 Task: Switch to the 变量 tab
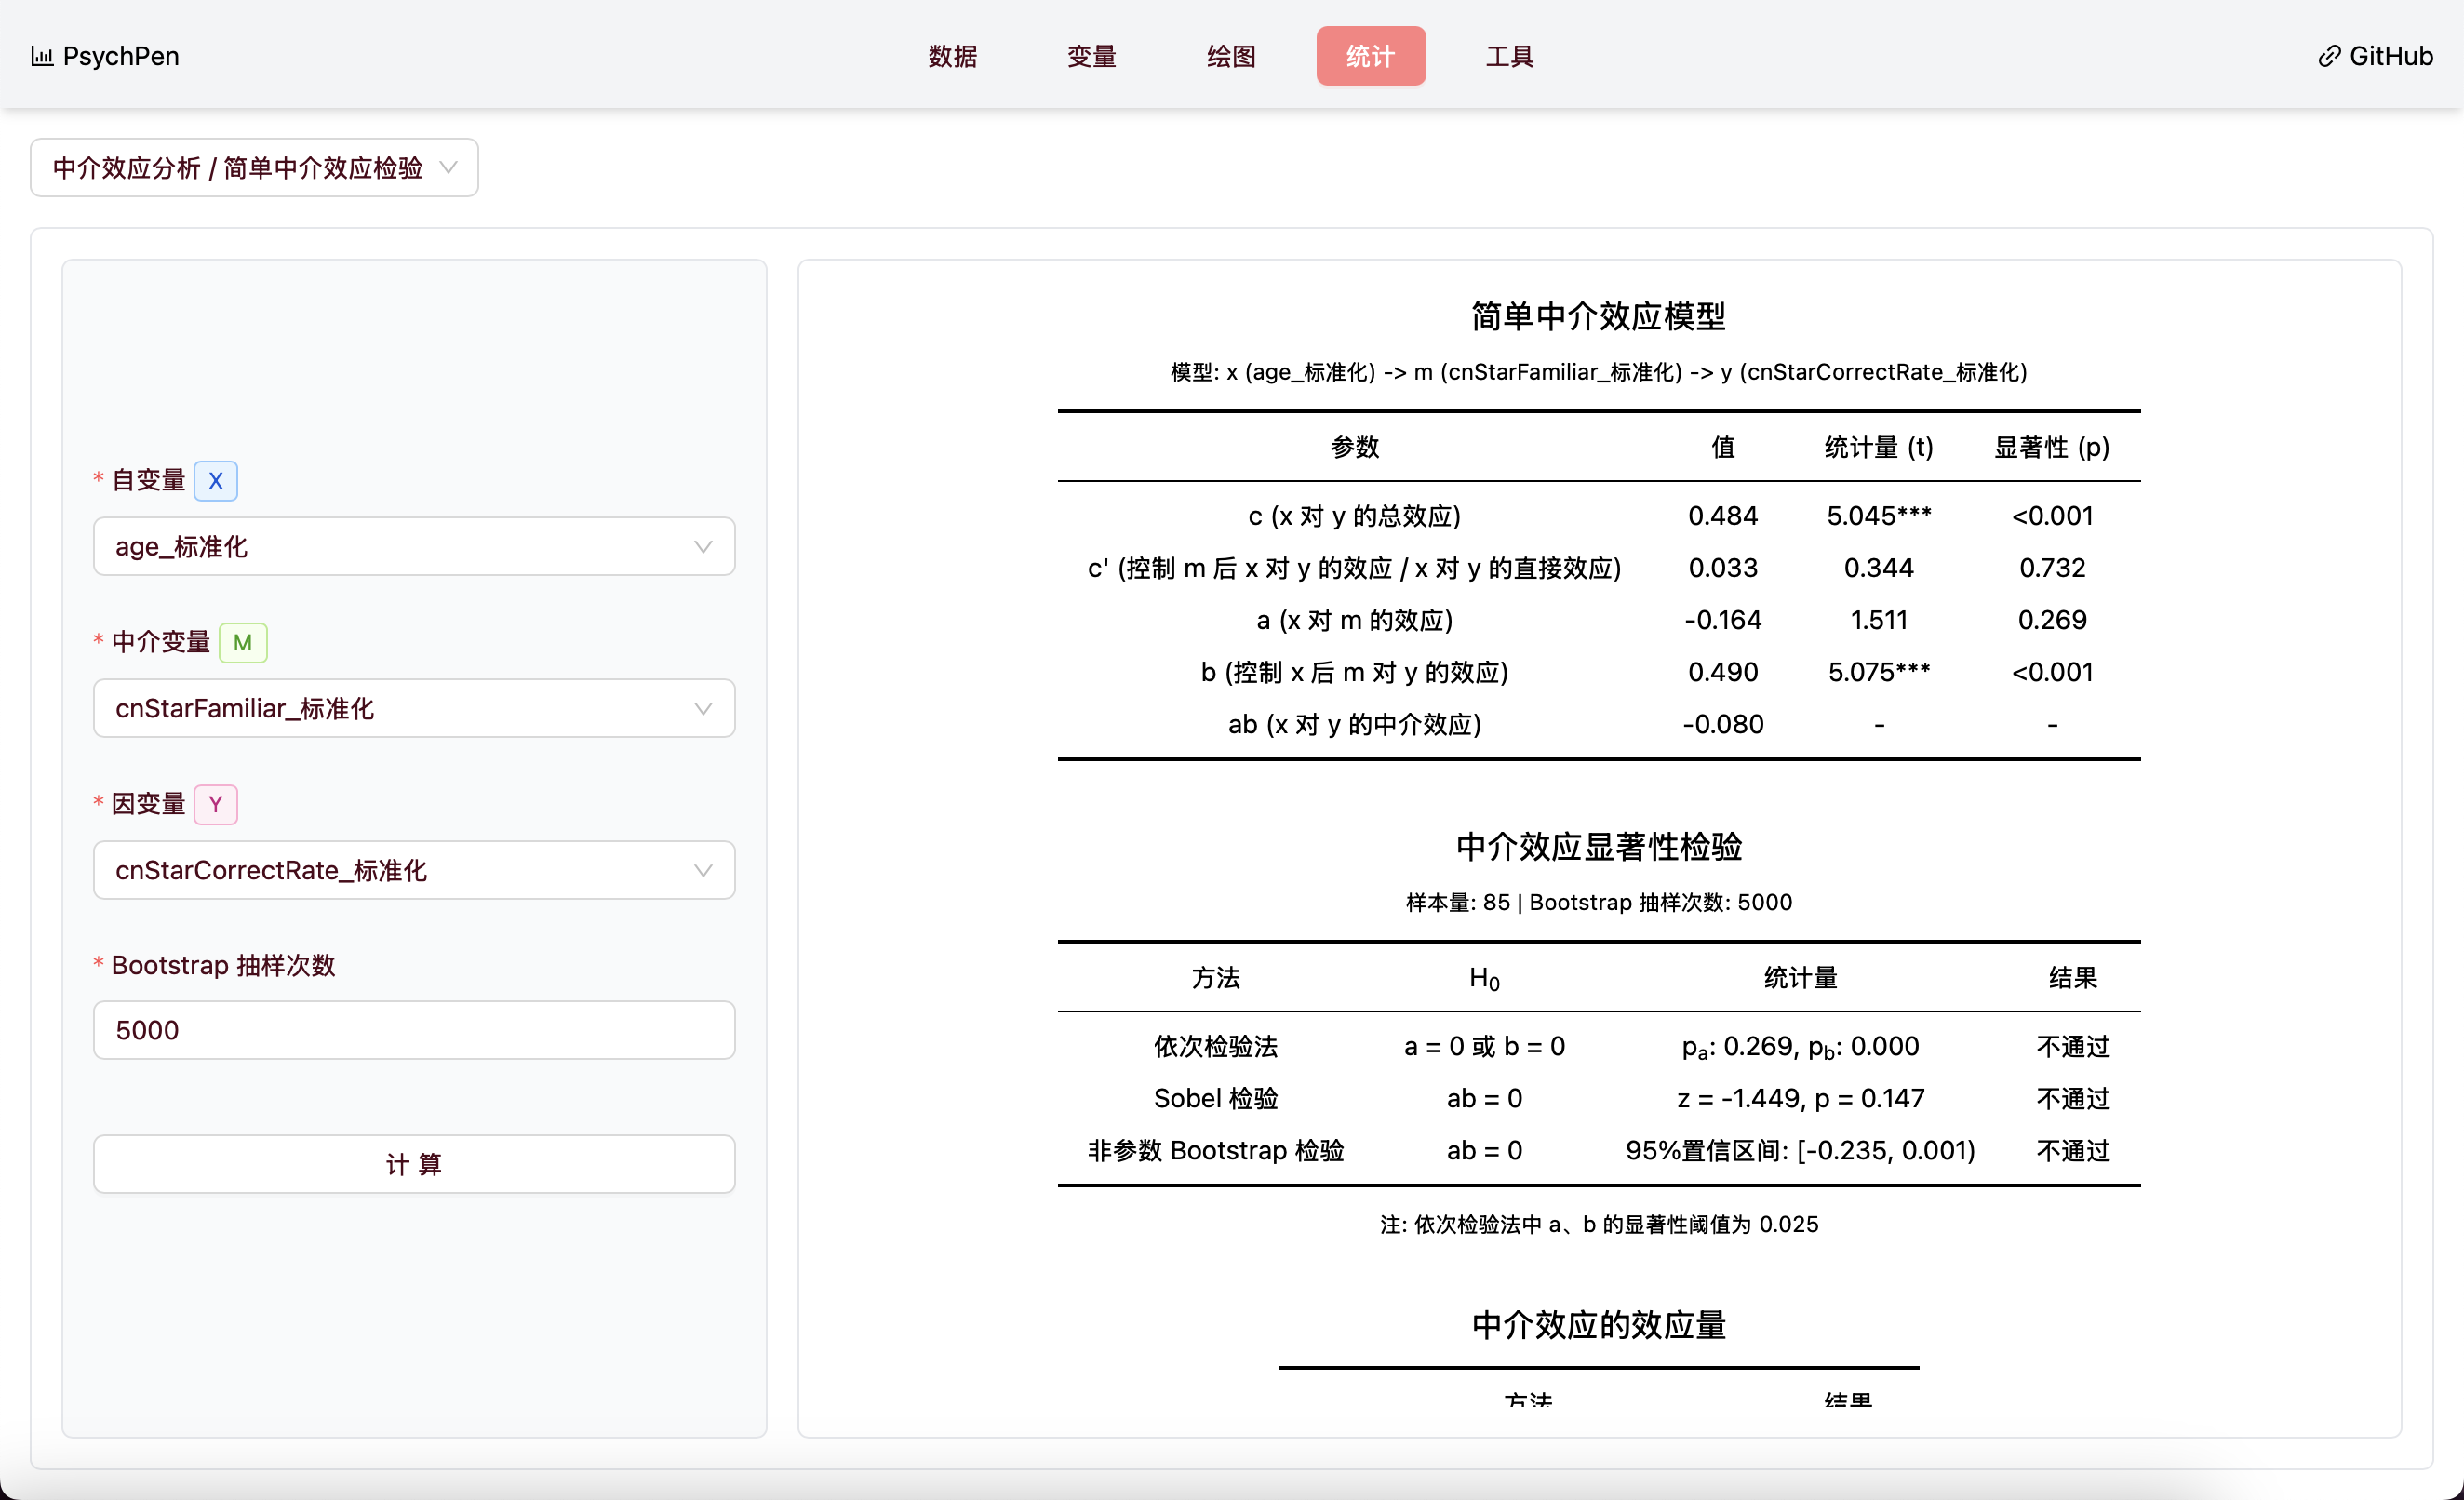(1091, 56)
